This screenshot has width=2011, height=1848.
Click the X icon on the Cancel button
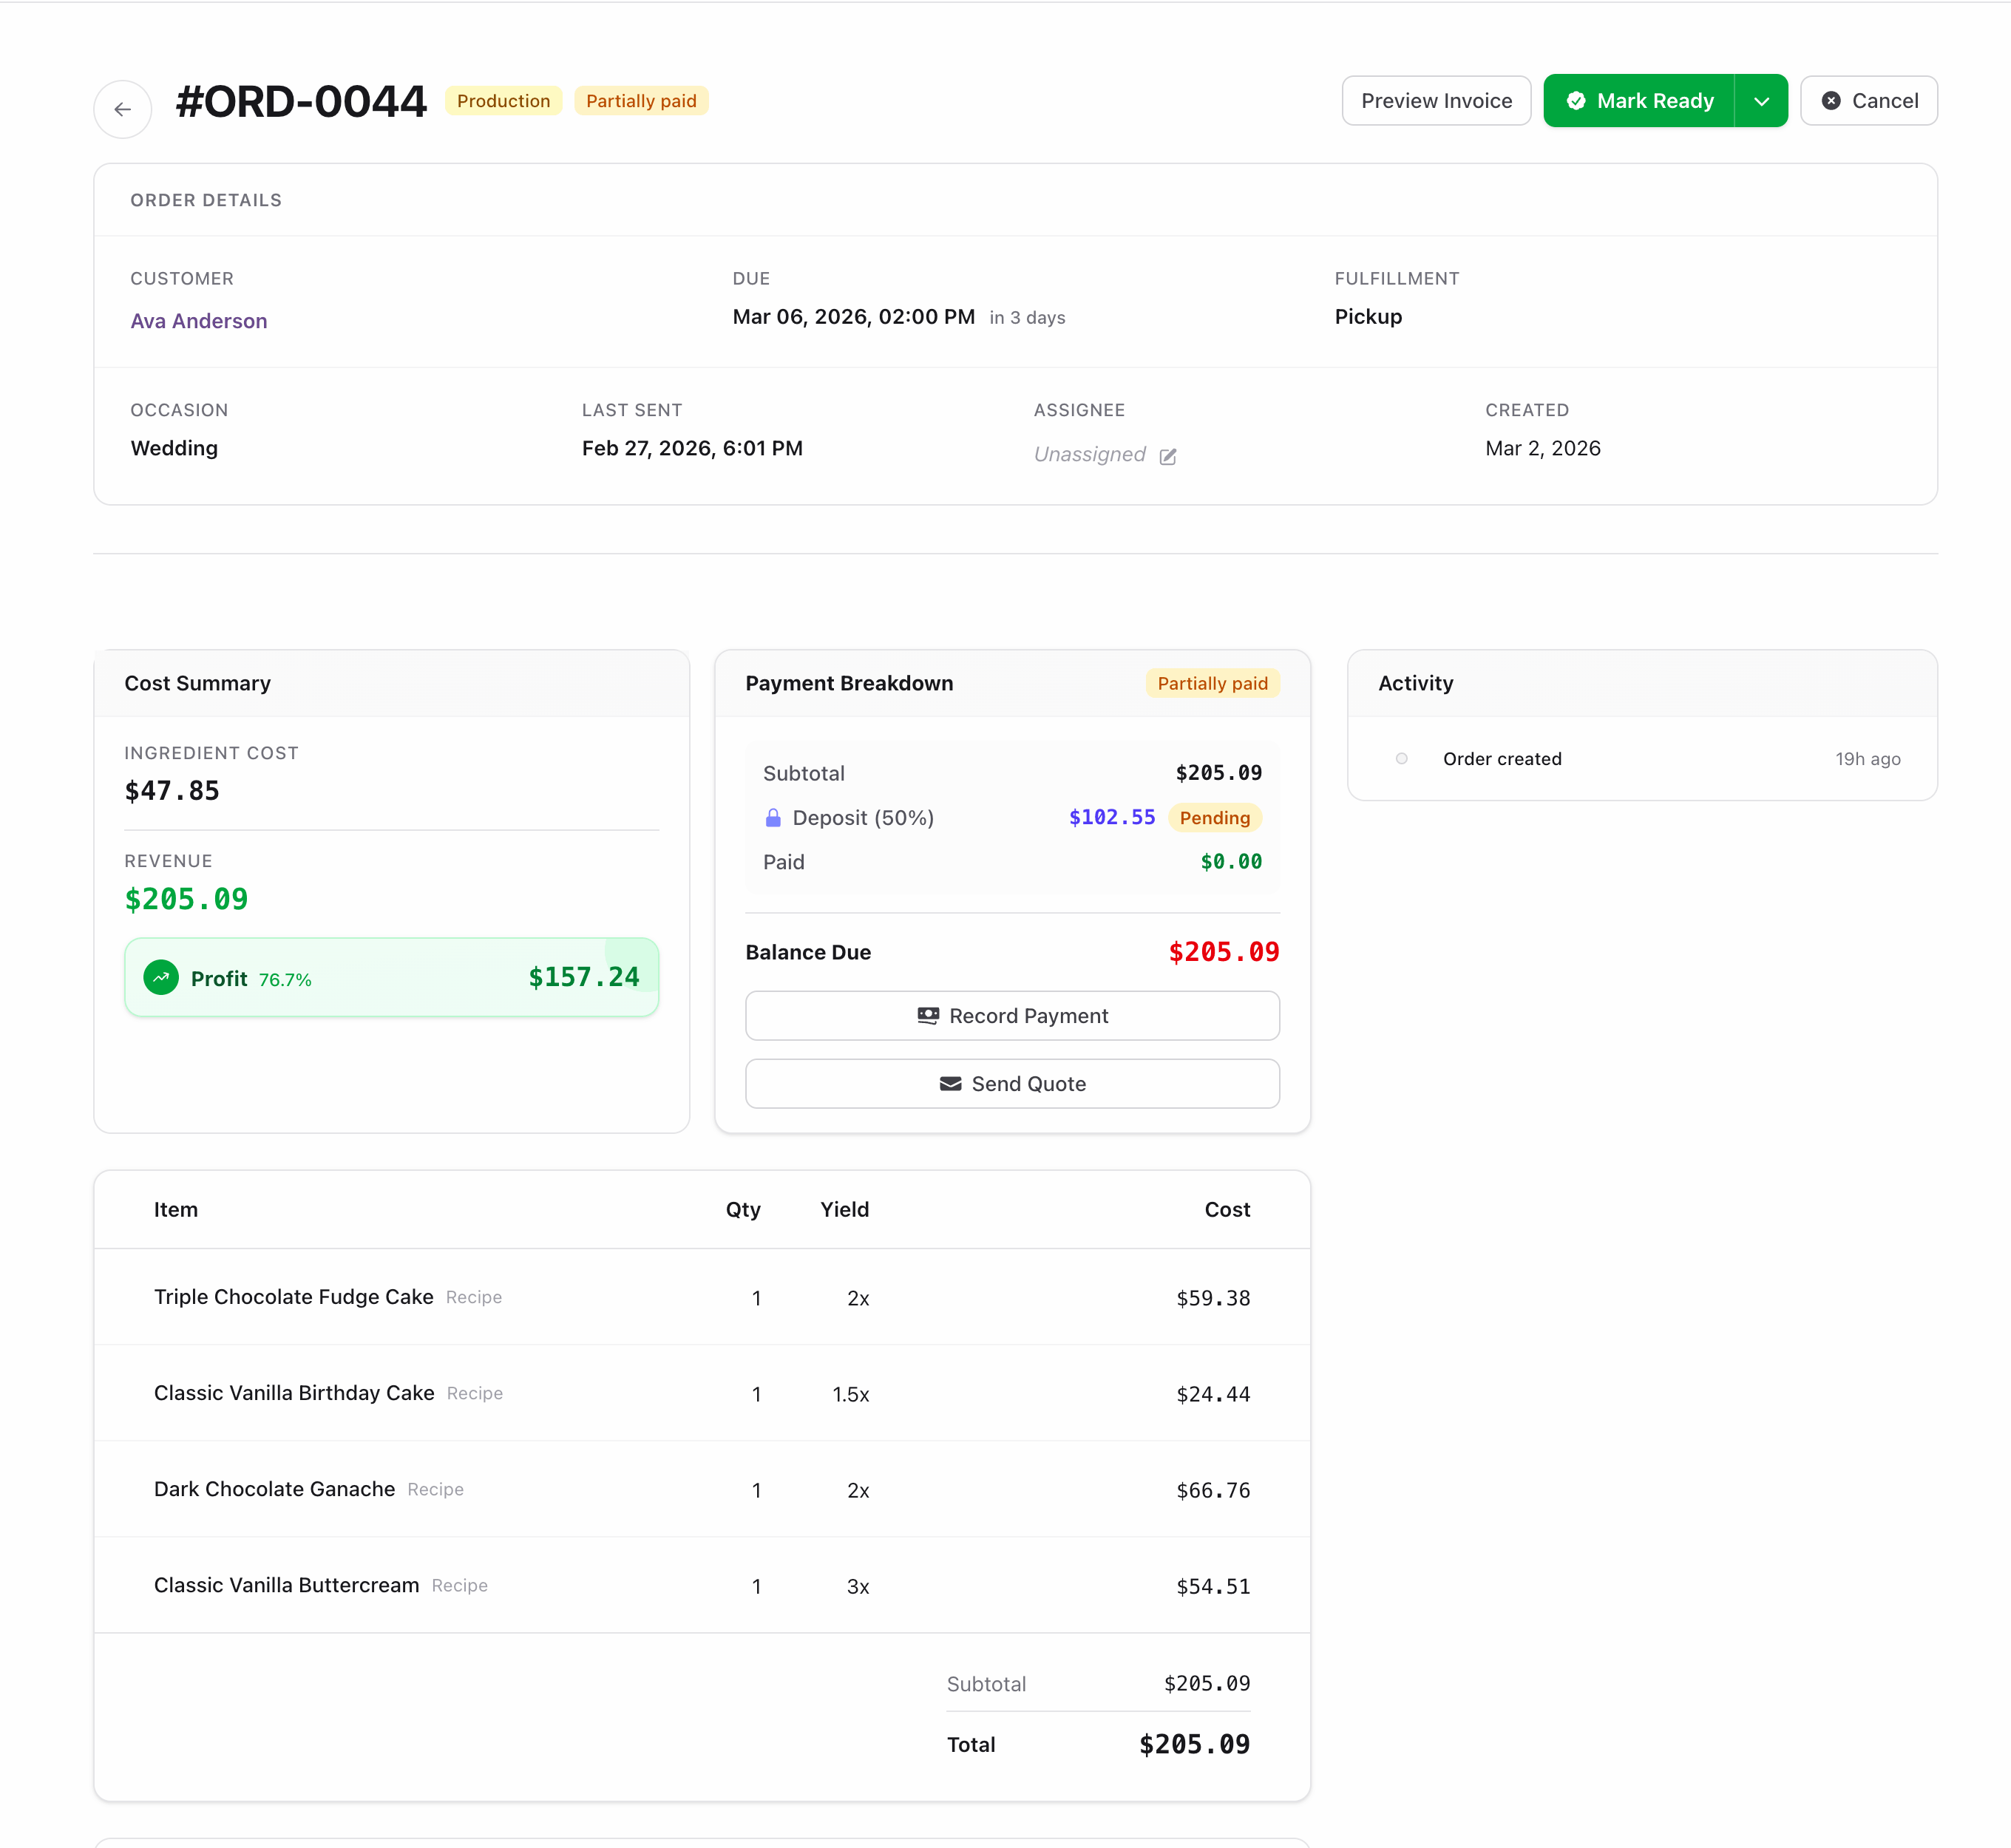click(1831, 100)
